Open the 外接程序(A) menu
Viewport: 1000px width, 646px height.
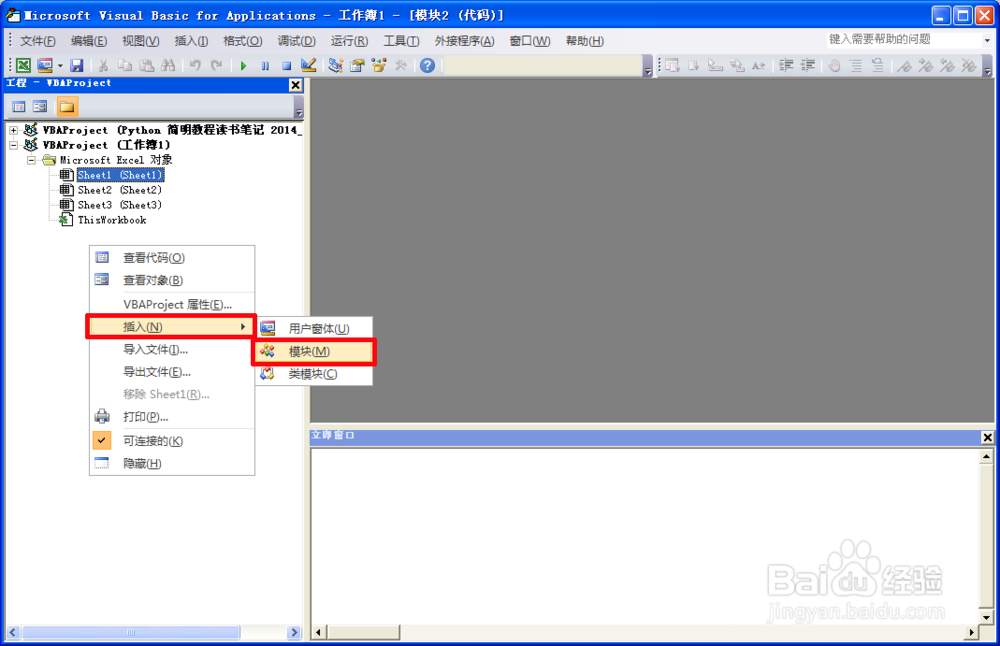[x=464, y=41]
